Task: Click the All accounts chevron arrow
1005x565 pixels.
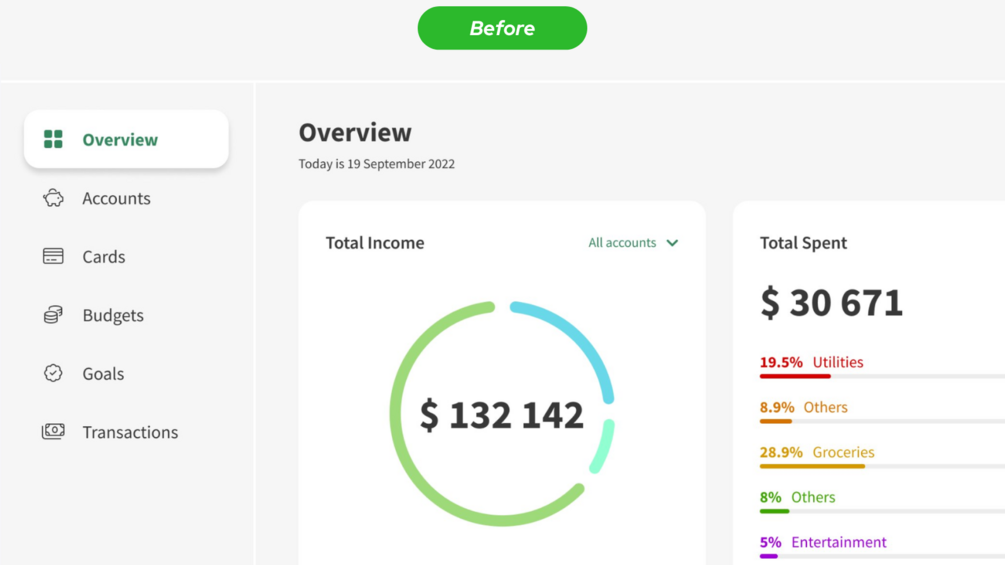Action: [672, 243]
